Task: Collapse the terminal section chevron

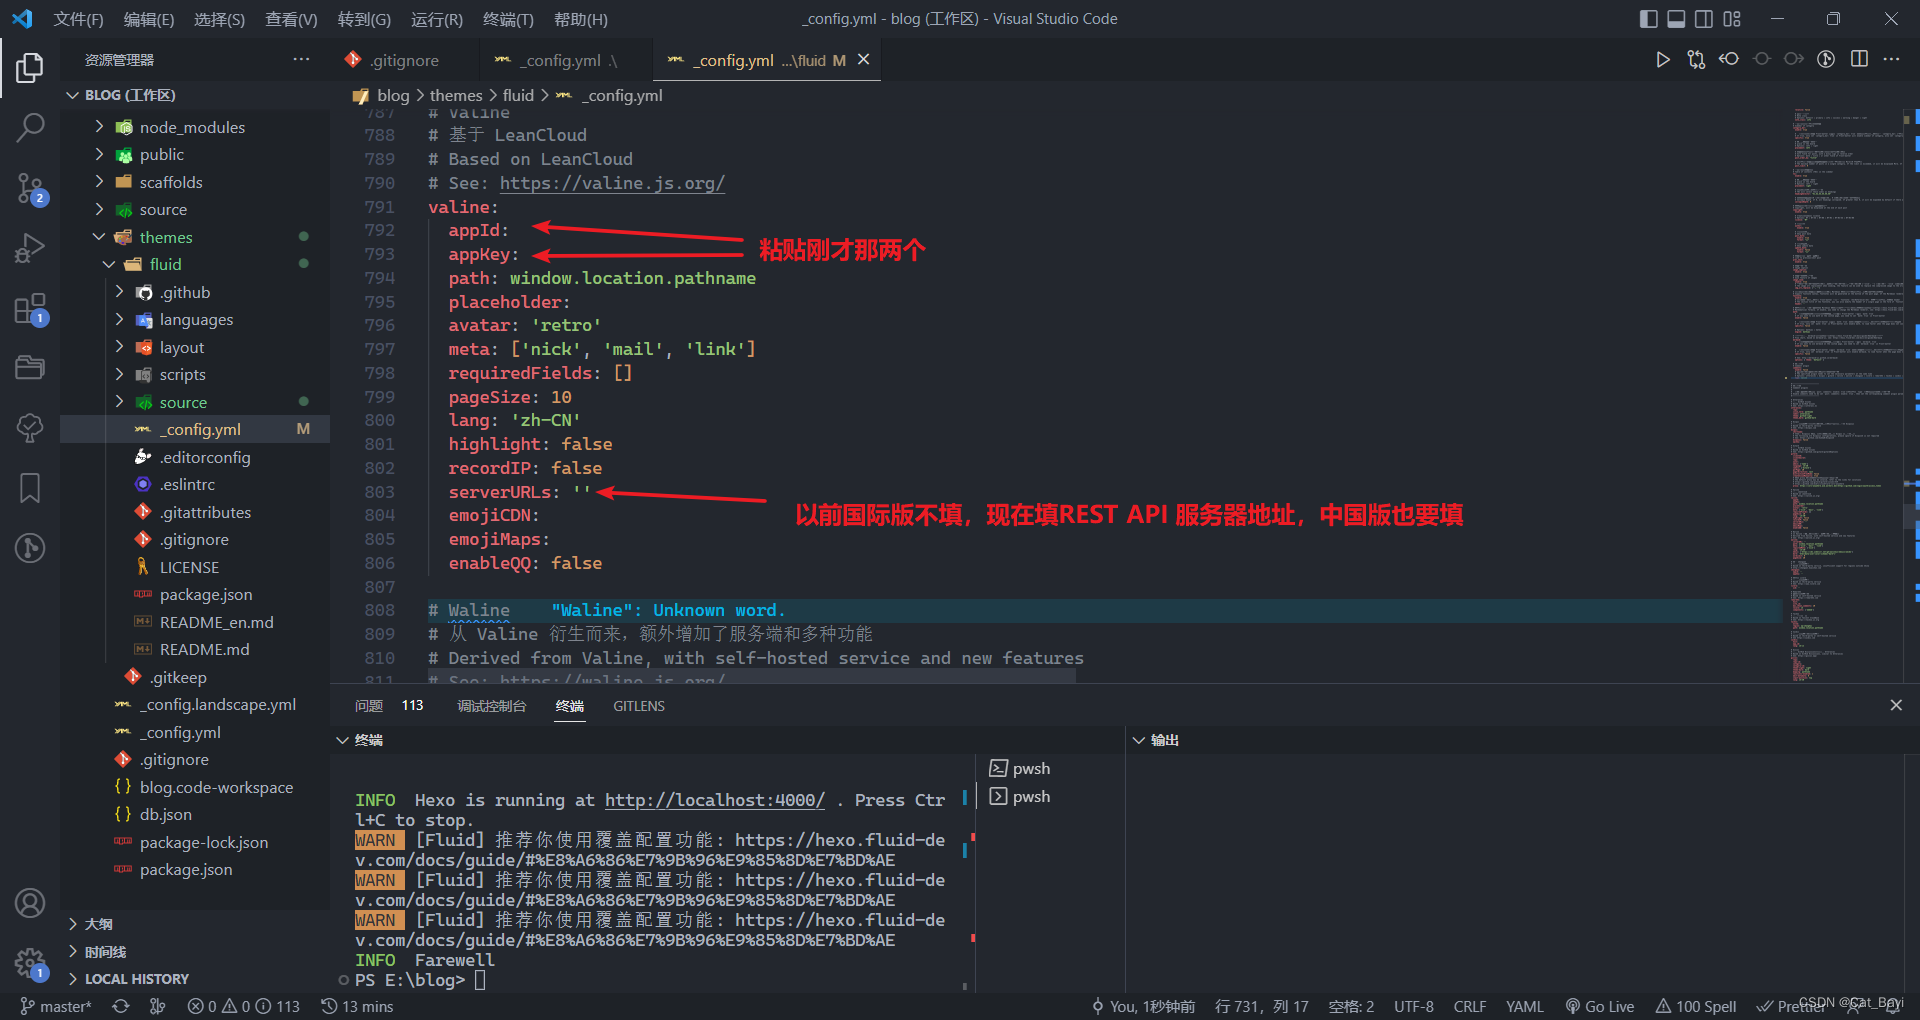Action: point(342,740)
